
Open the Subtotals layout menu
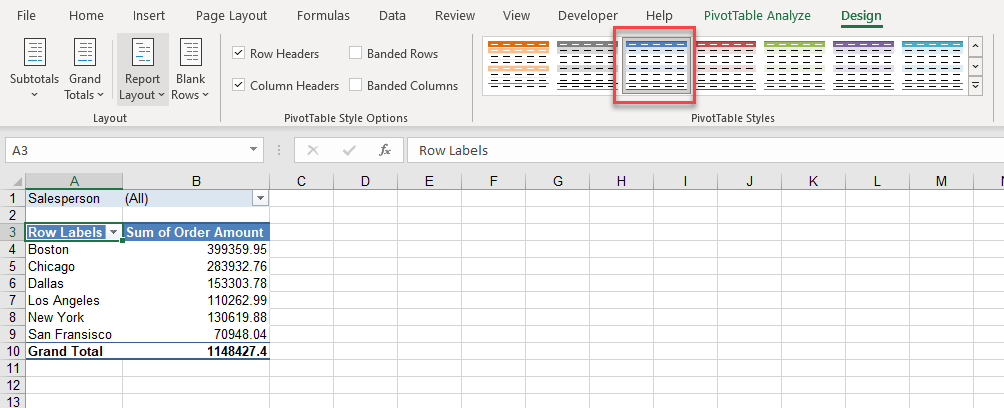(x=34, y=70)
